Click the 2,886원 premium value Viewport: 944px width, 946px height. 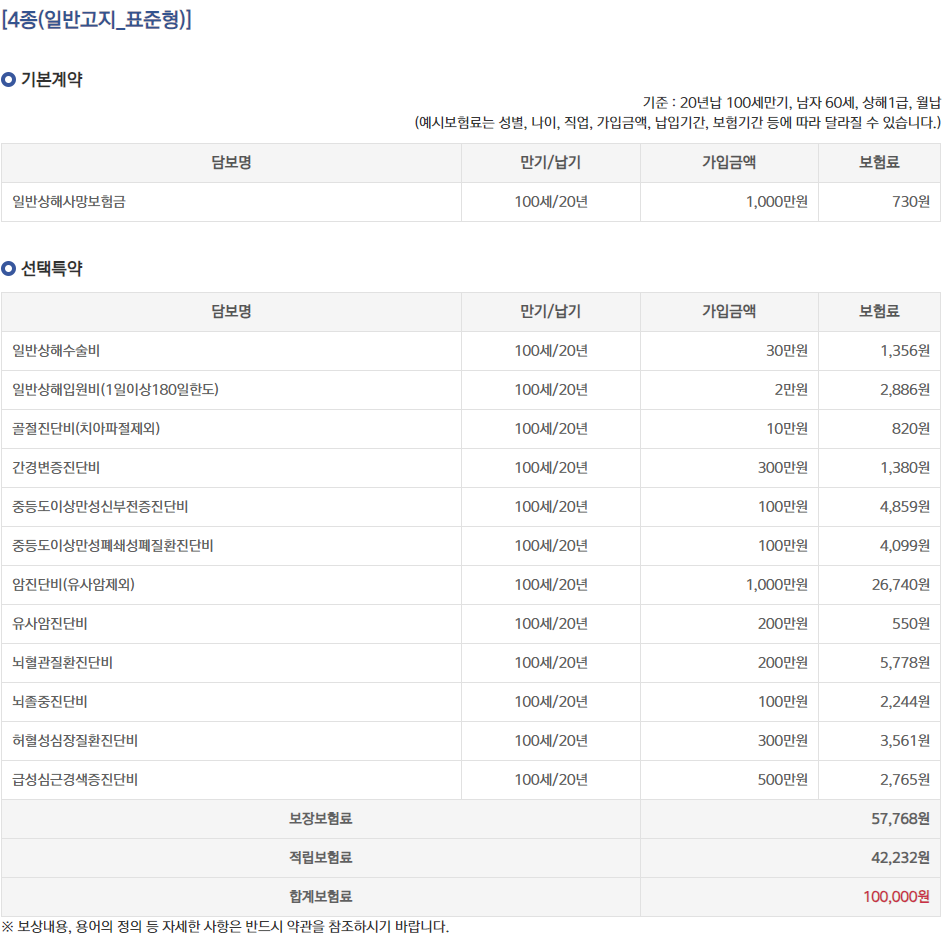(x=905, y=390)
